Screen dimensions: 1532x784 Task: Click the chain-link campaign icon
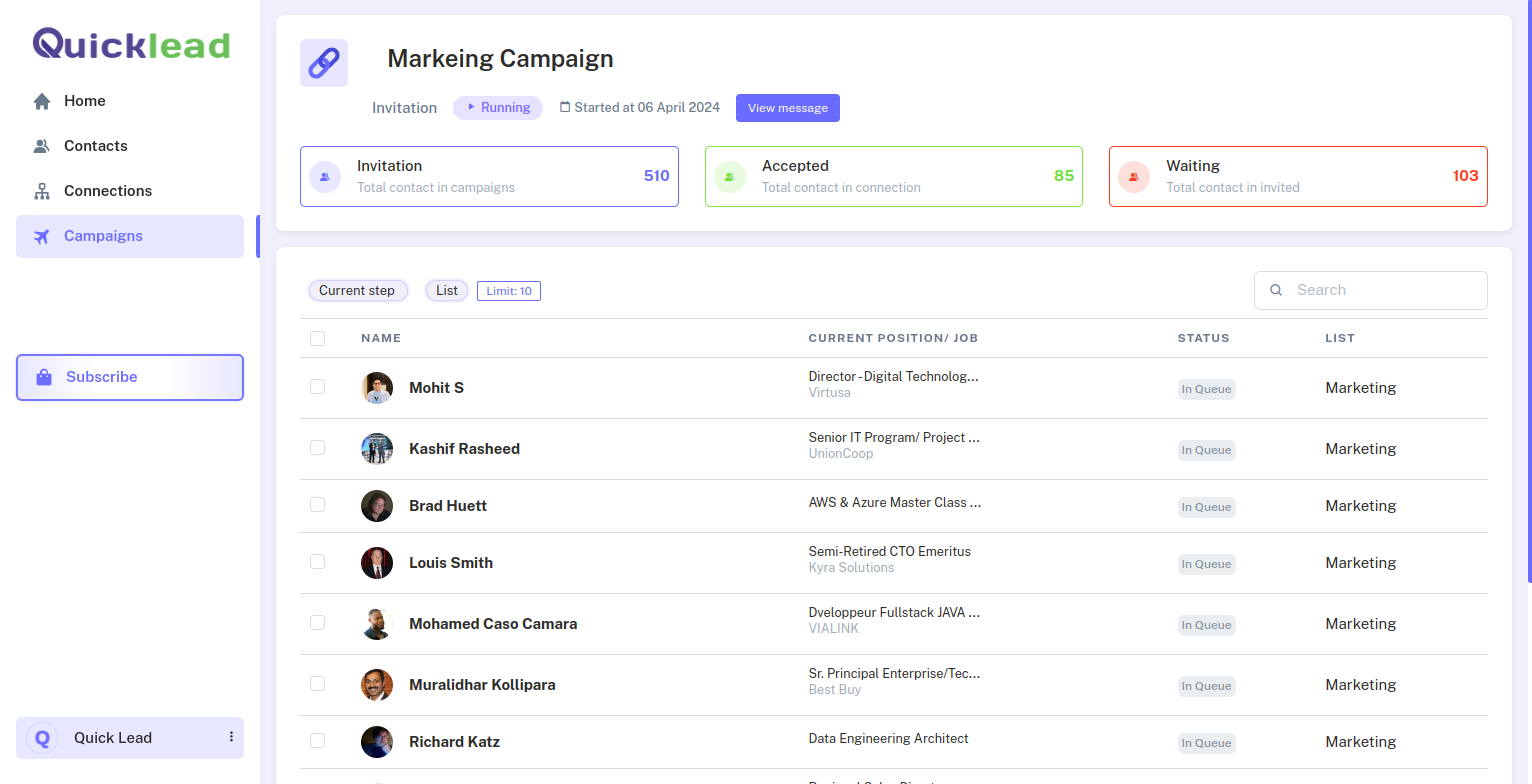[x=323, y=62]
